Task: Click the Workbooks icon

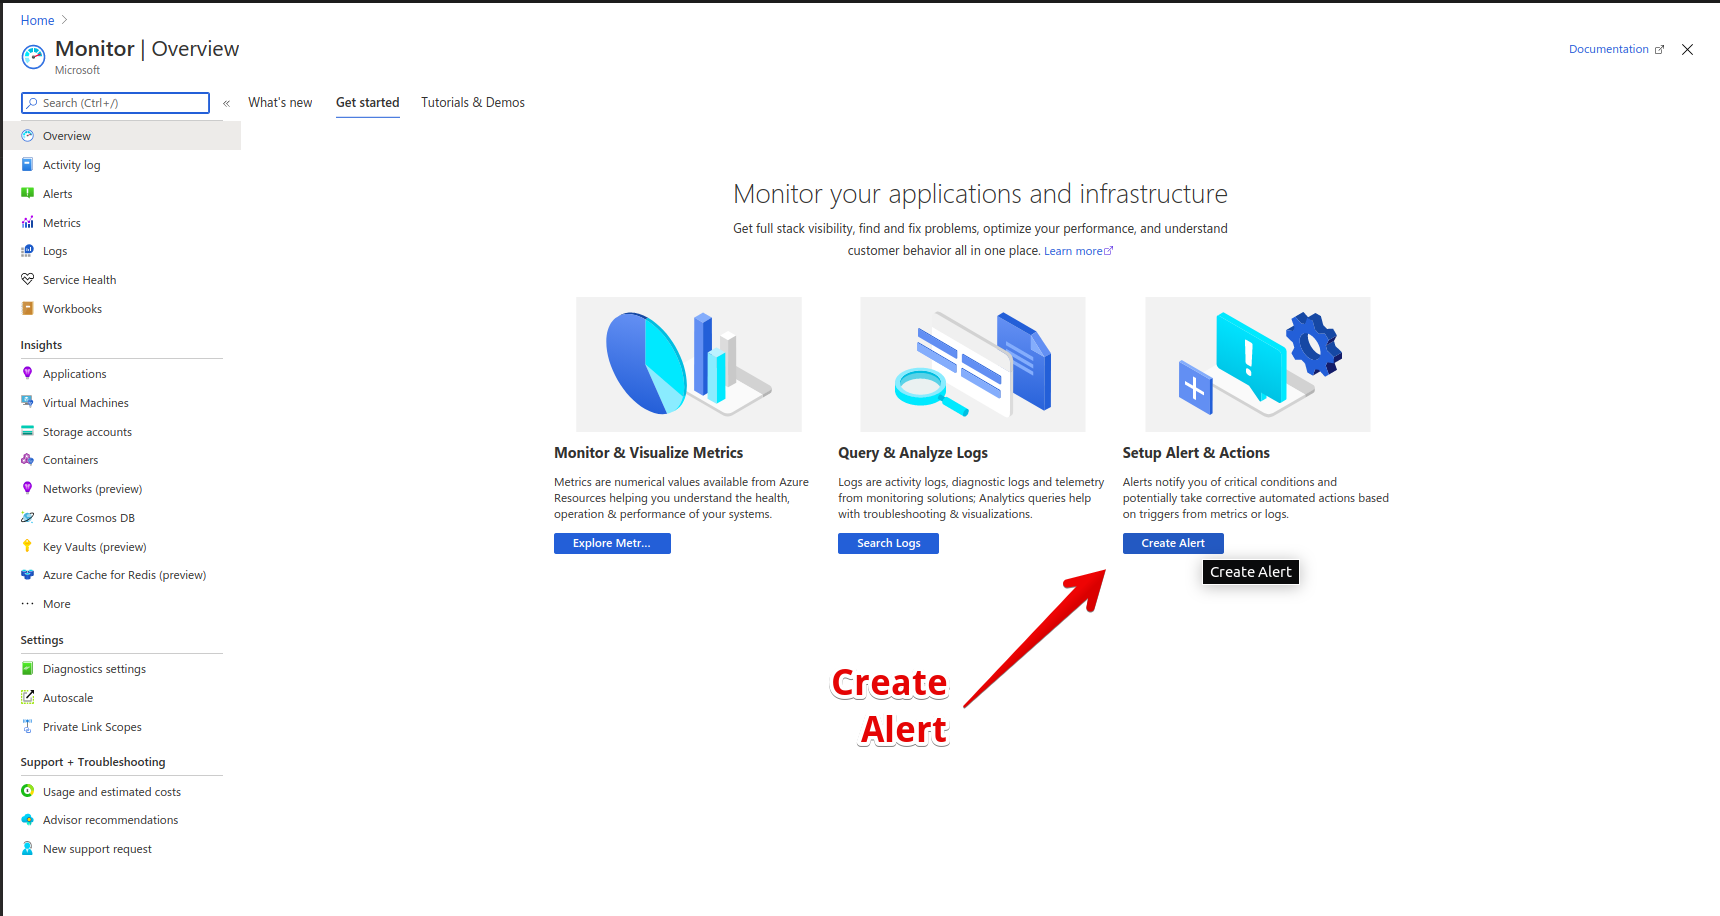Action: tap(28, 309)
